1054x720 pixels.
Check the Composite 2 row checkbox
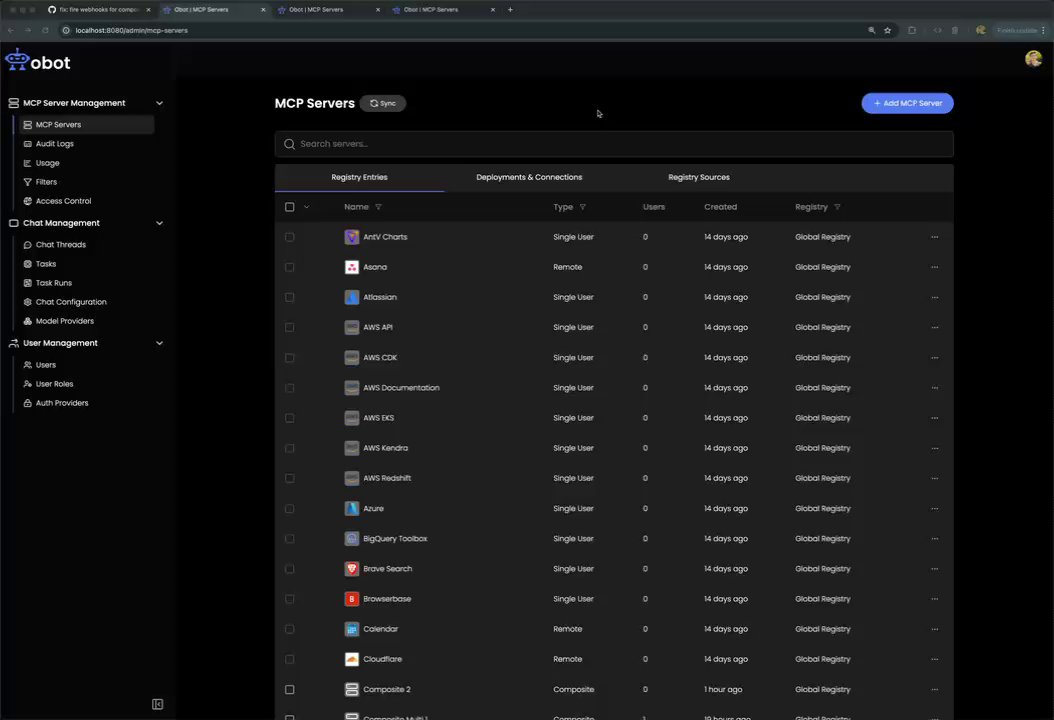pos(290,689)
